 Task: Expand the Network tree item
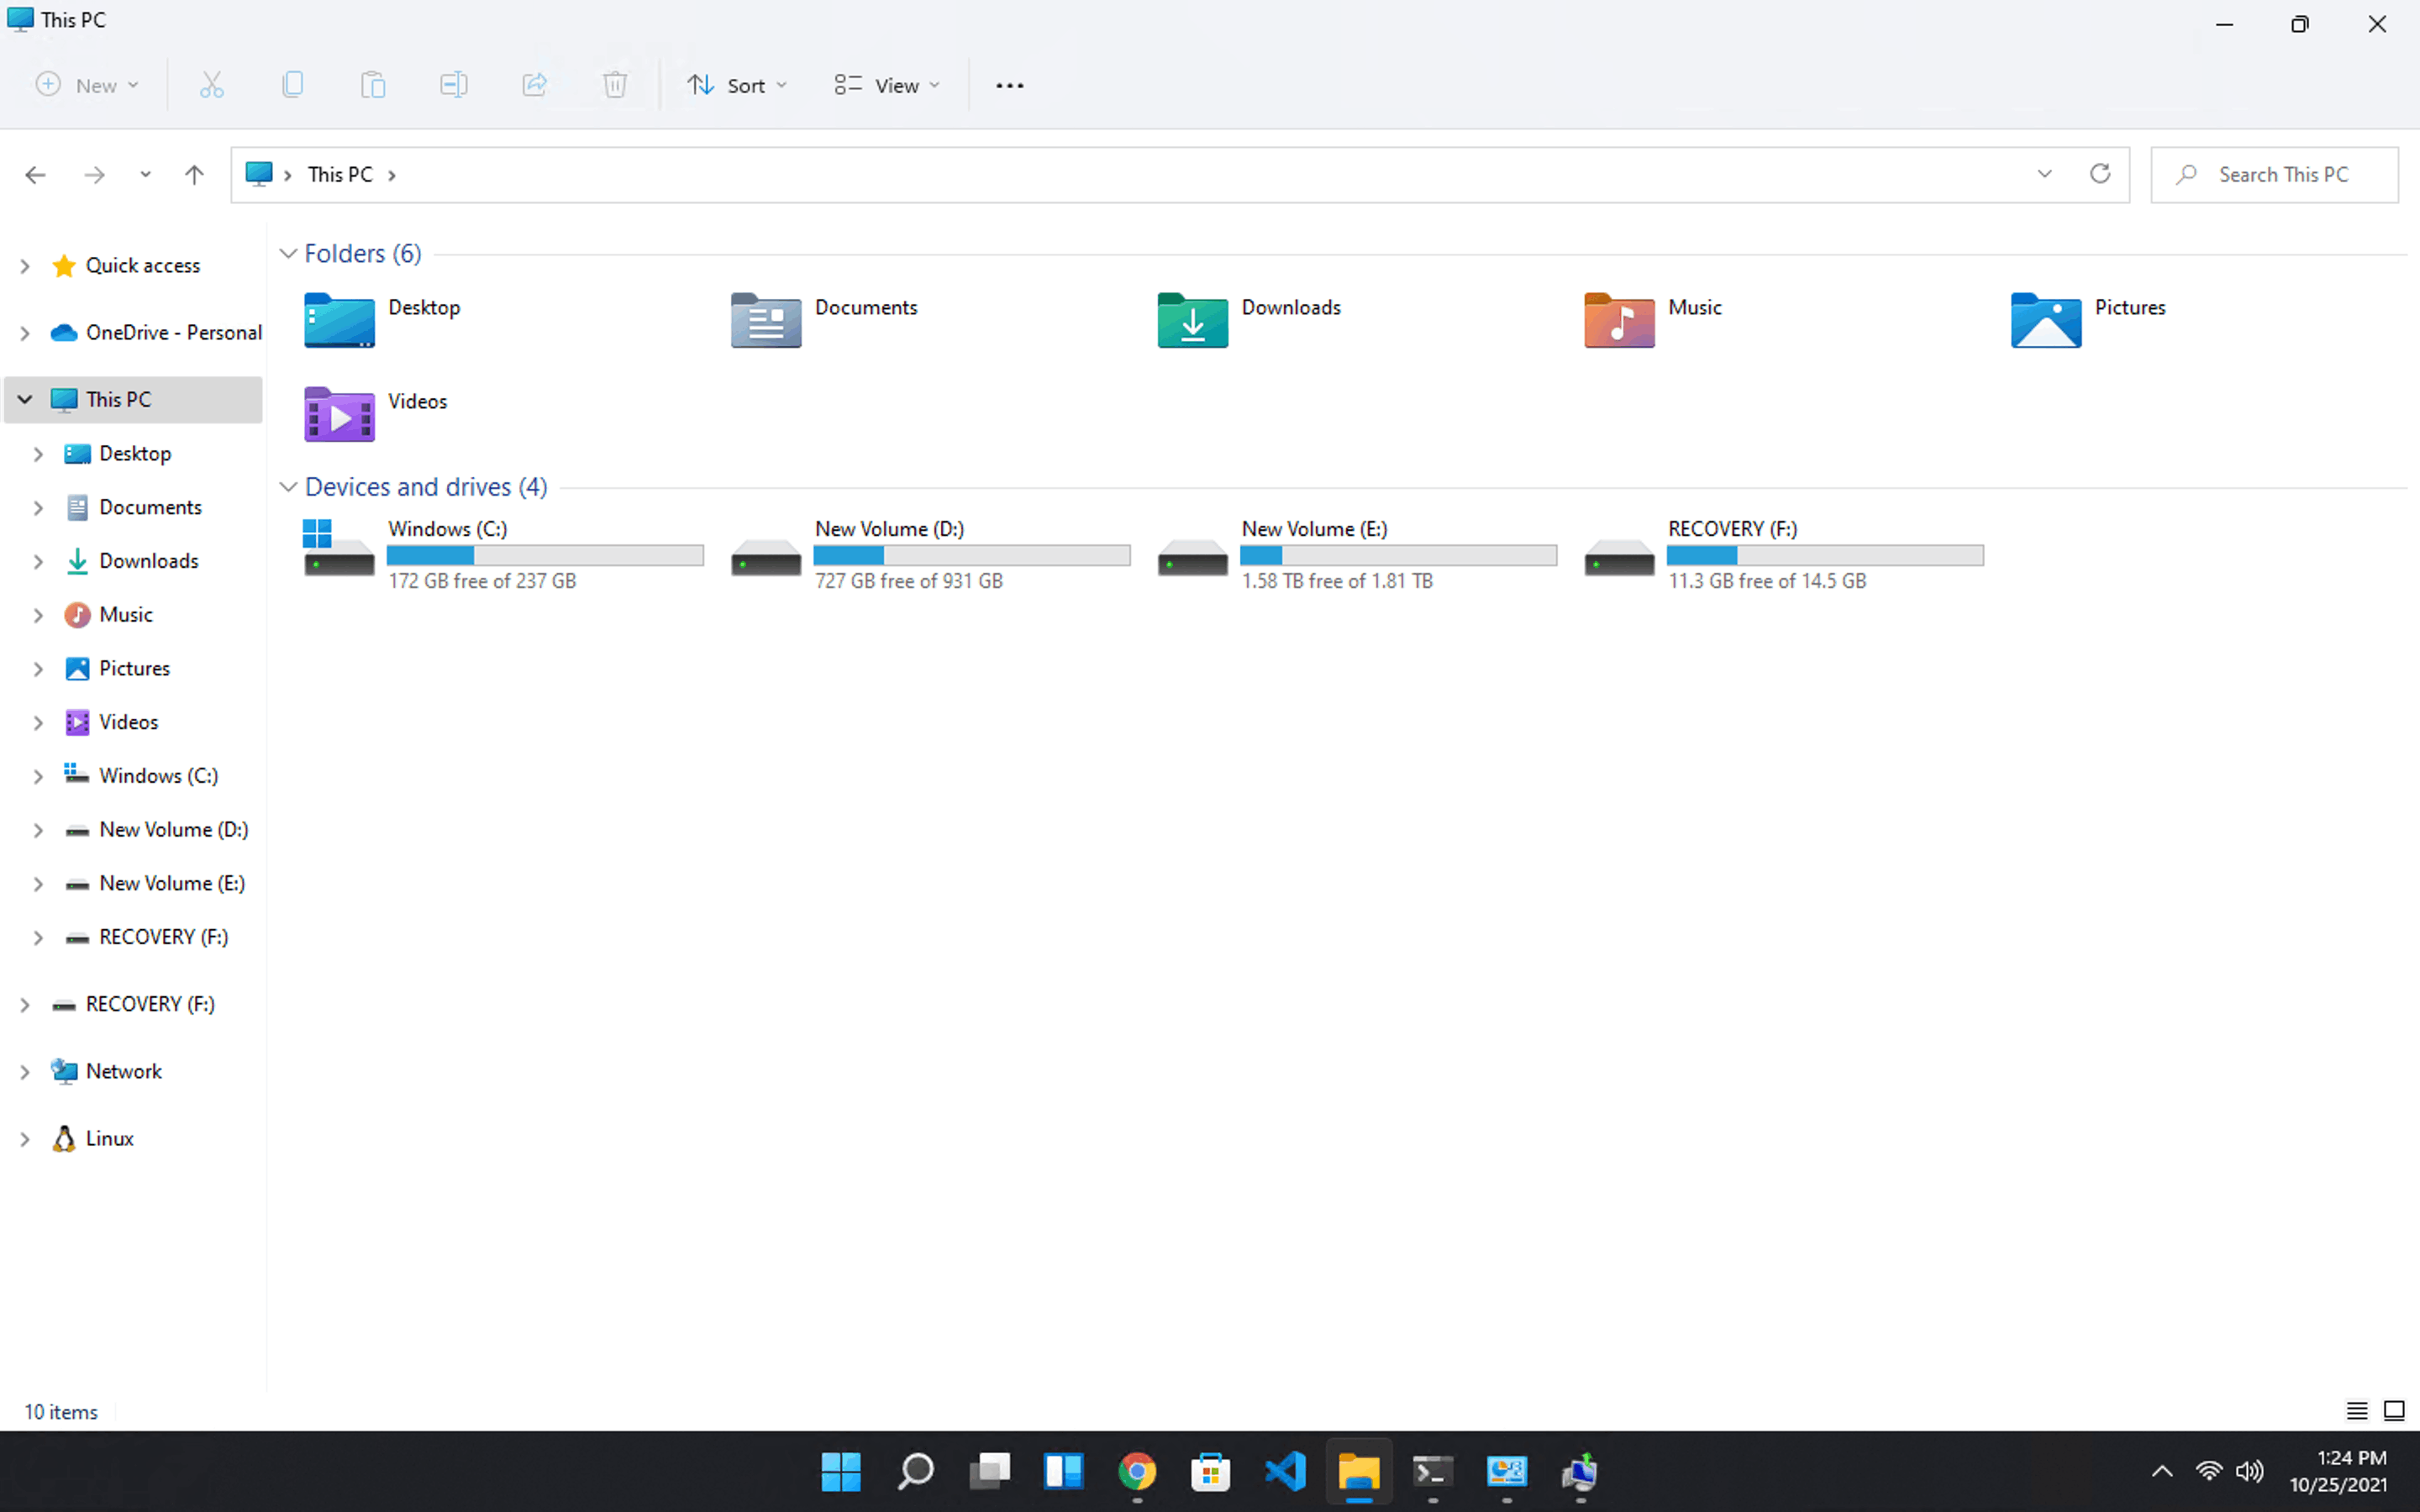(x=24, y=1069)
